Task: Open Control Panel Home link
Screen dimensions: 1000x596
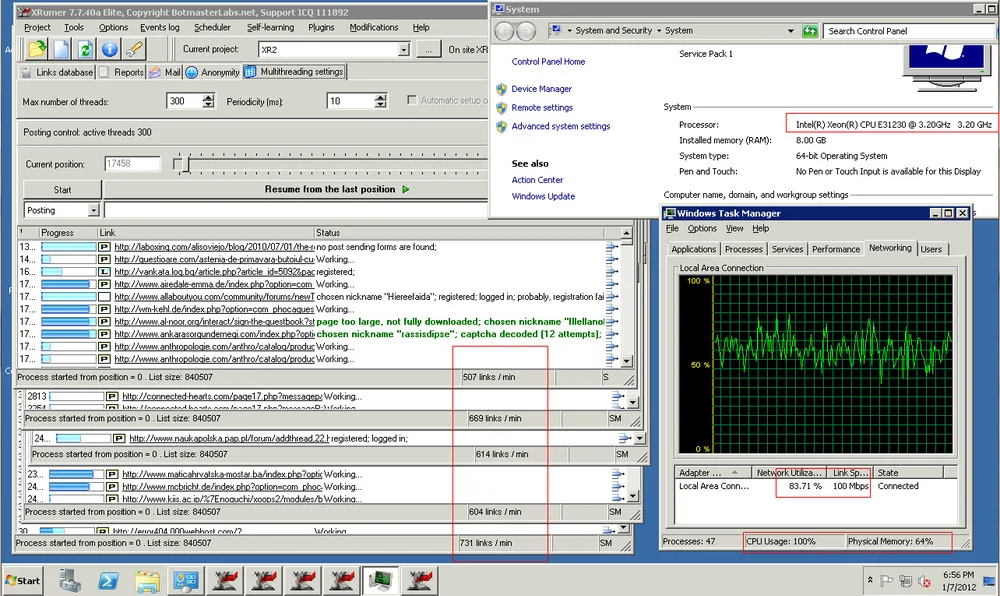Action: pyautogui.click(x=548, y=62)
